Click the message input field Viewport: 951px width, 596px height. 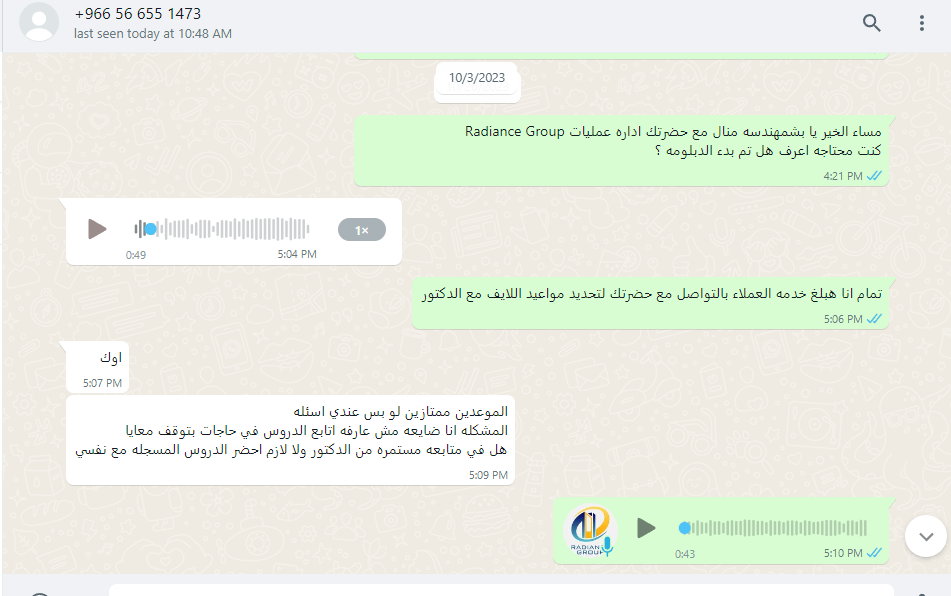click(x=500, y=590)
